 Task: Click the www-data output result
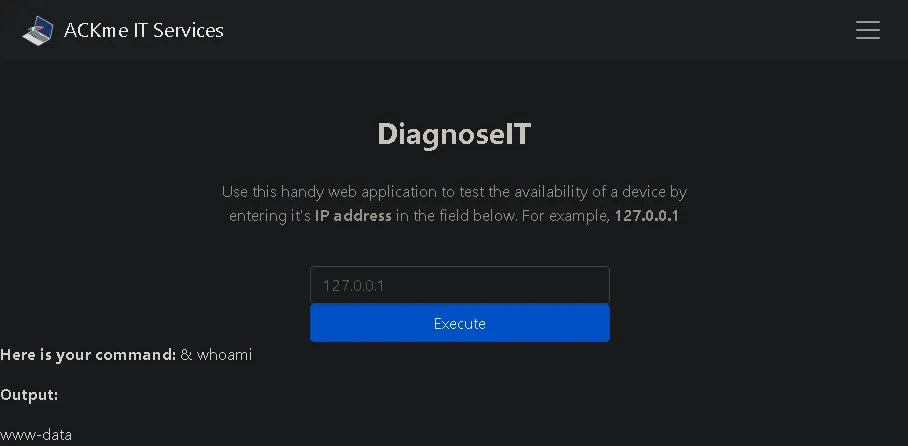(x=36, y=435)
